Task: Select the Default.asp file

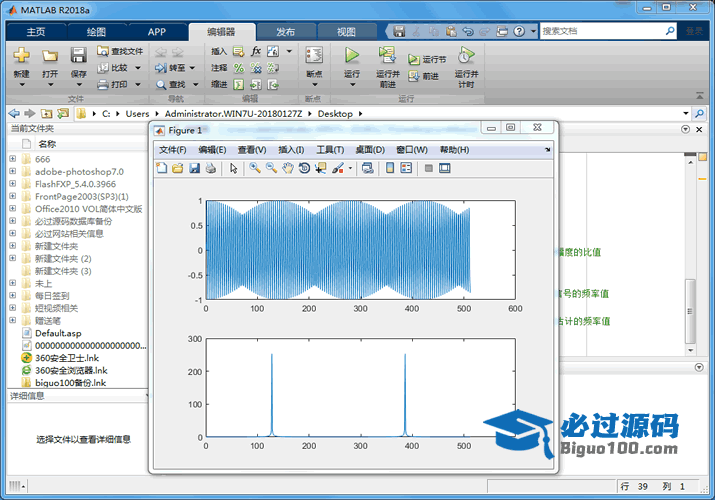Action: pyautogui.click(x=58, y=333)
